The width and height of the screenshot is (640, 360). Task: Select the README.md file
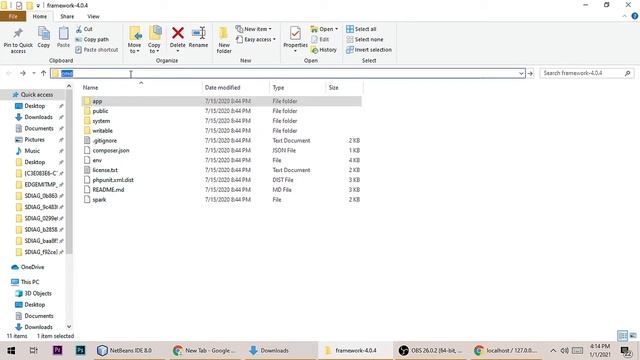(221, 189)
